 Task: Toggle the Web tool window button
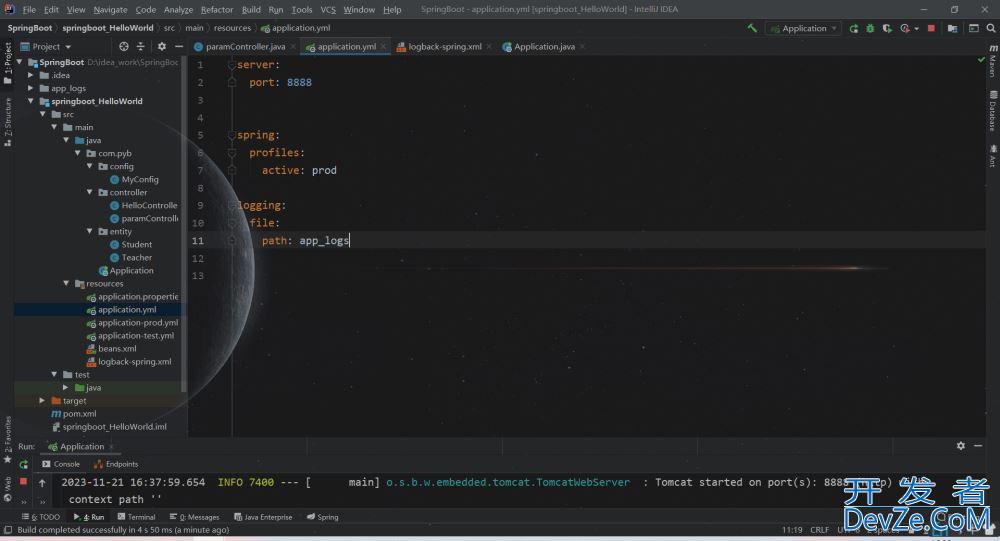click(8, 489)
